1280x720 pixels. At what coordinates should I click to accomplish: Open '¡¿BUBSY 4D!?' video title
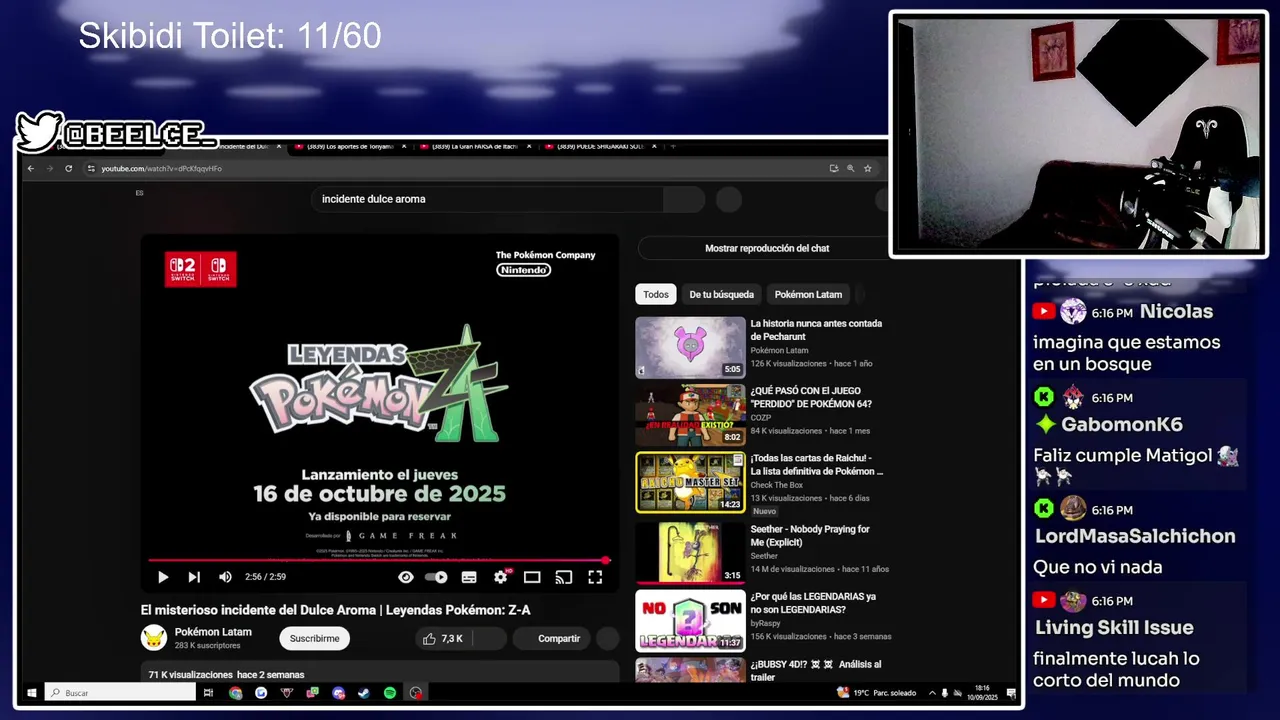(x=816, y=670)
